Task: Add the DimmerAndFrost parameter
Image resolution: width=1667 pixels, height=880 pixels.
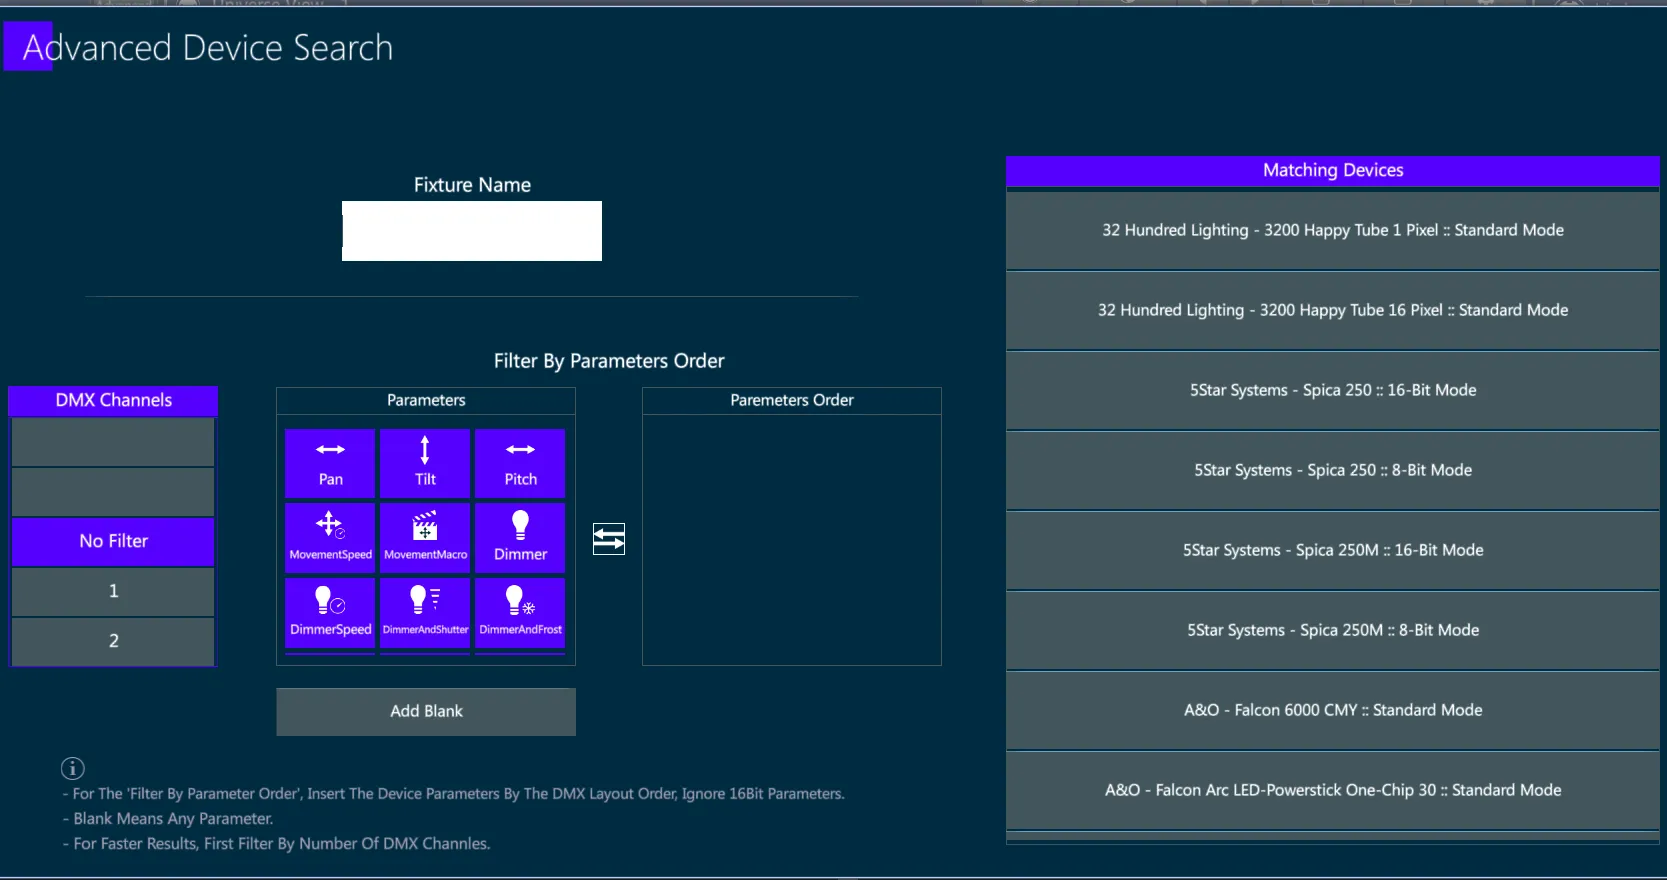Action: tap(520, 613)
